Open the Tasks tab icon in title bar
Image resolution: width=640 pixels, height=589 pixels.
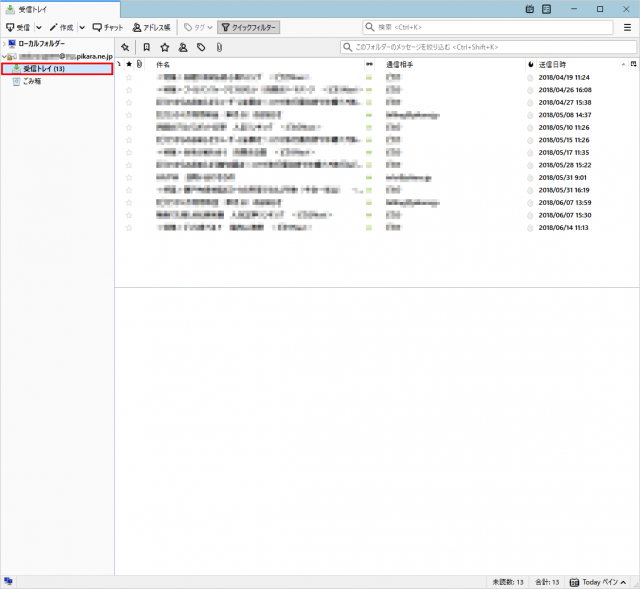[546, 9]
